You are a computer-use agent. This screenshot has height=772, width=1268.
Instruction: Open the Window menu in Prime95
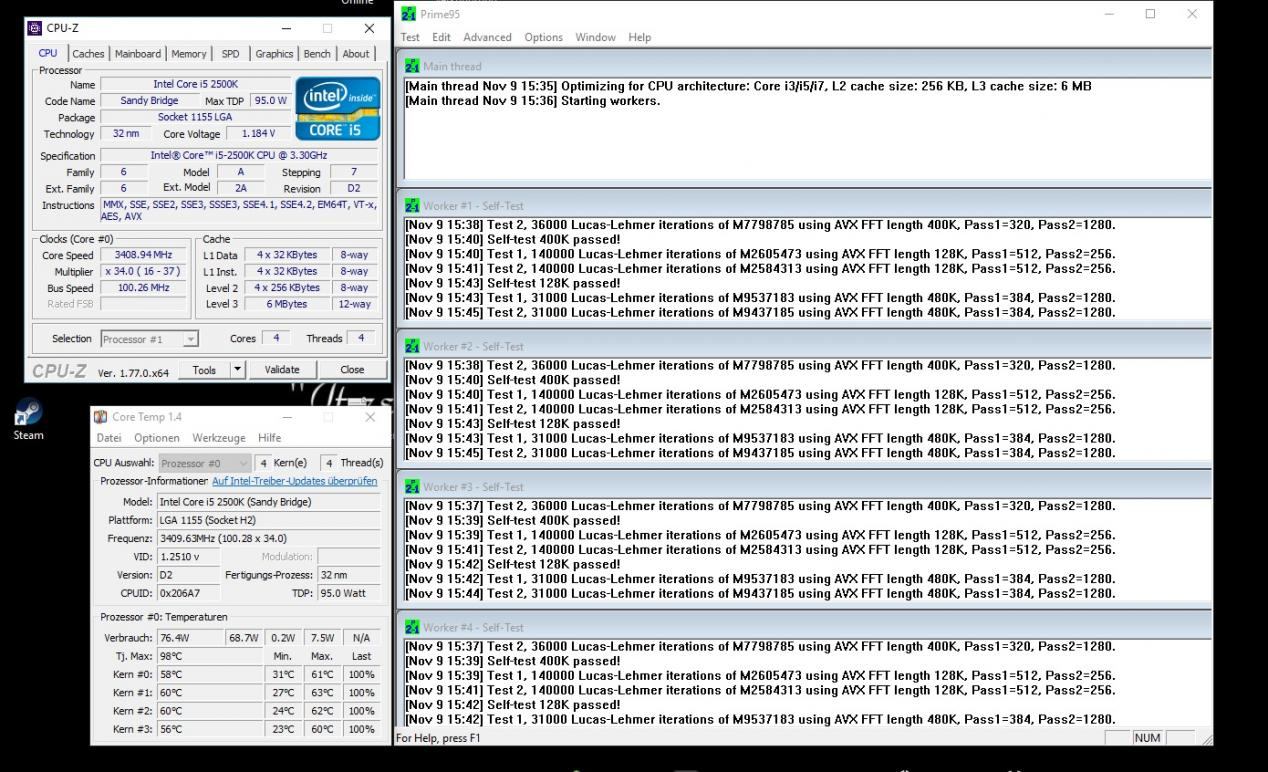point(595,37)
